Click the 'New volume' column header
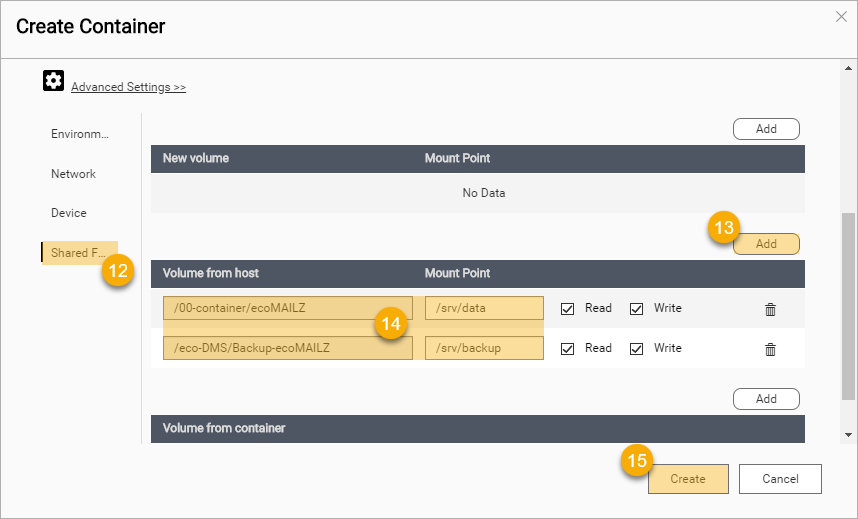858x519 pixels. 196,158
